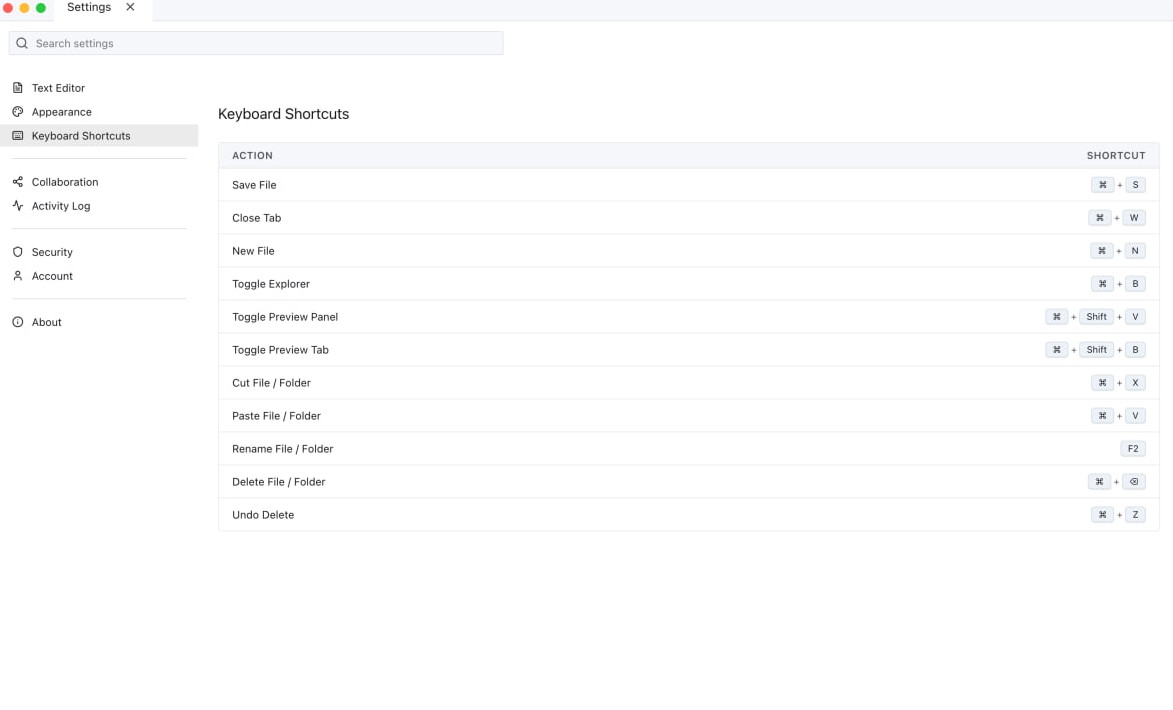Click the Account person icon
1173x710 pixels.
tap(18, 276)
